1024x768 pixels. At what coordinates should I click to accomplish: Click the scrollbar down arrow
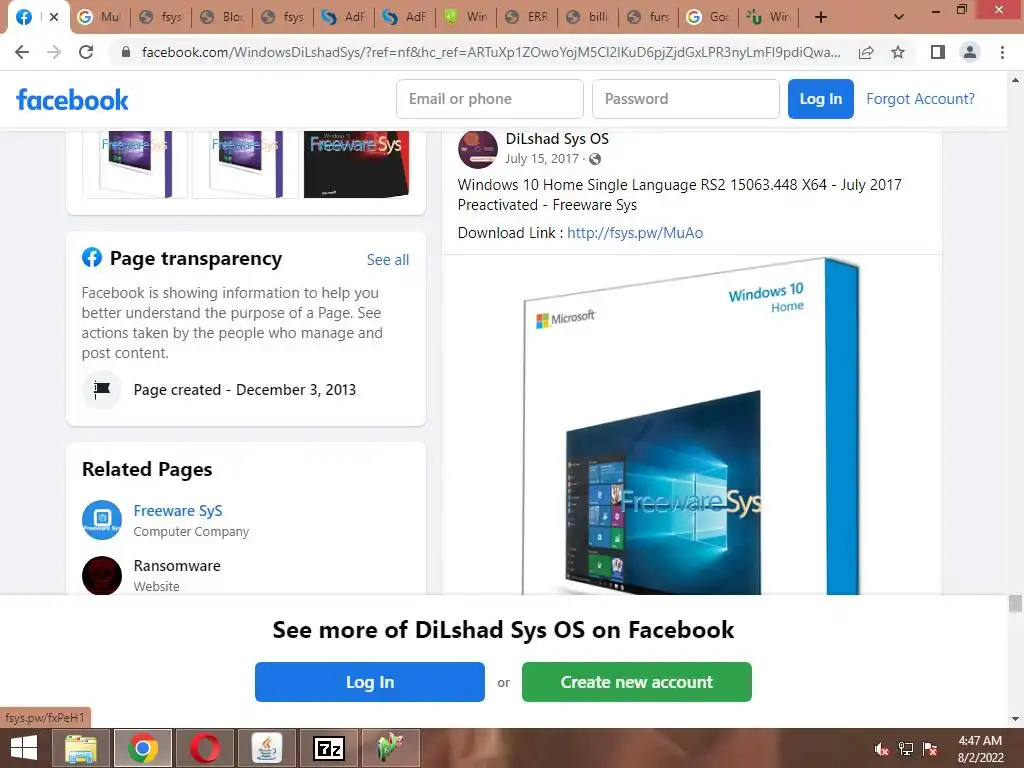point(1015,719)
